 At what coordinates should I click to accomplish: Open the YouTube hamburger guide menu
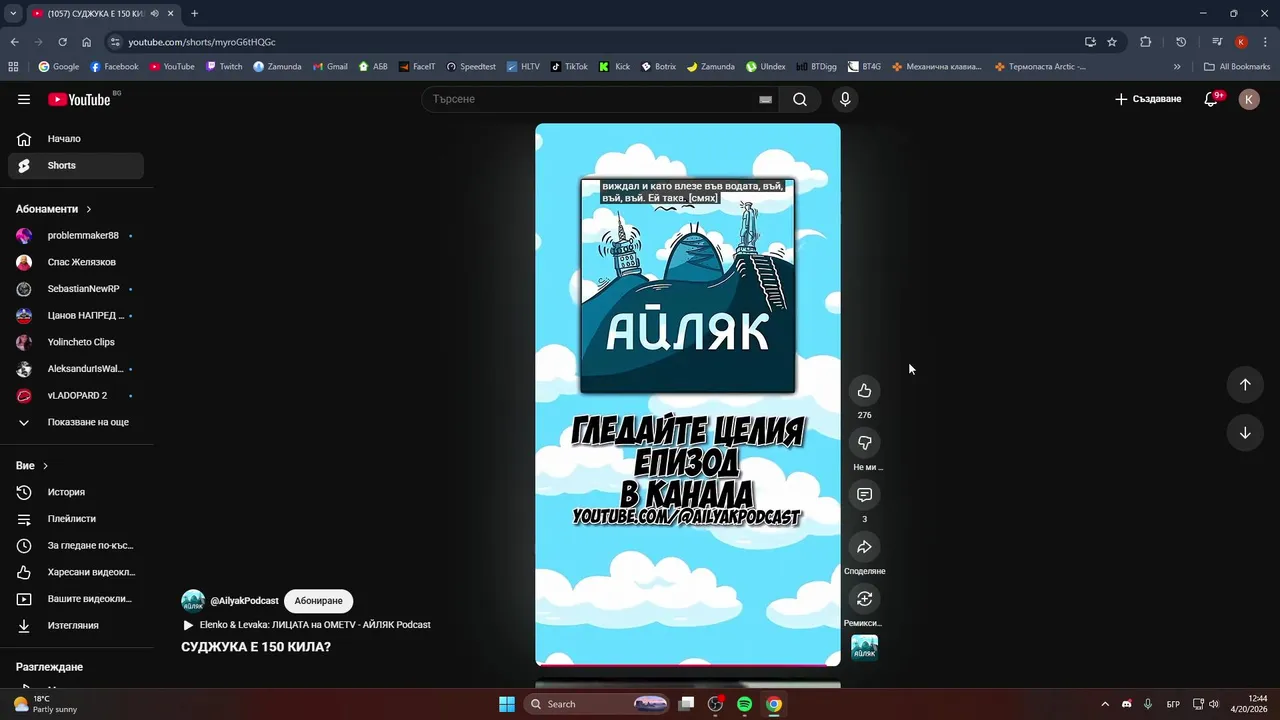[x=24, y=99]
